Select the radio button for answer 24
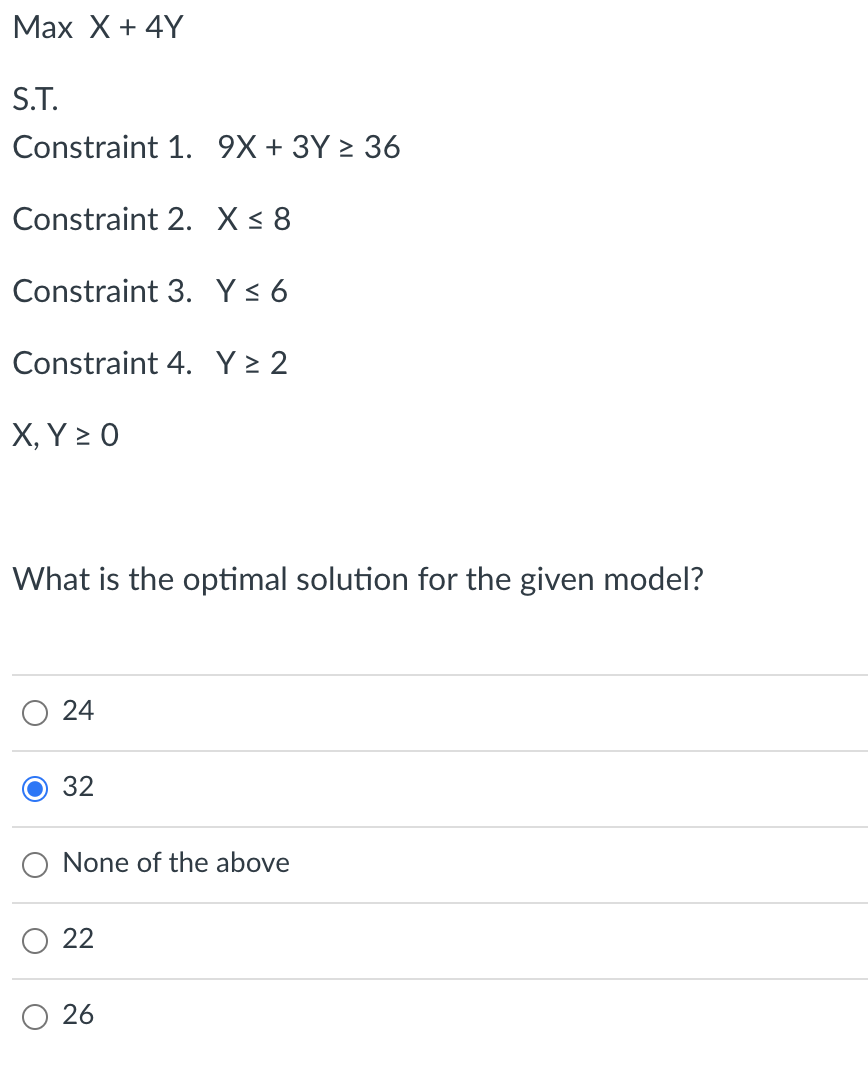 point(35,713)
